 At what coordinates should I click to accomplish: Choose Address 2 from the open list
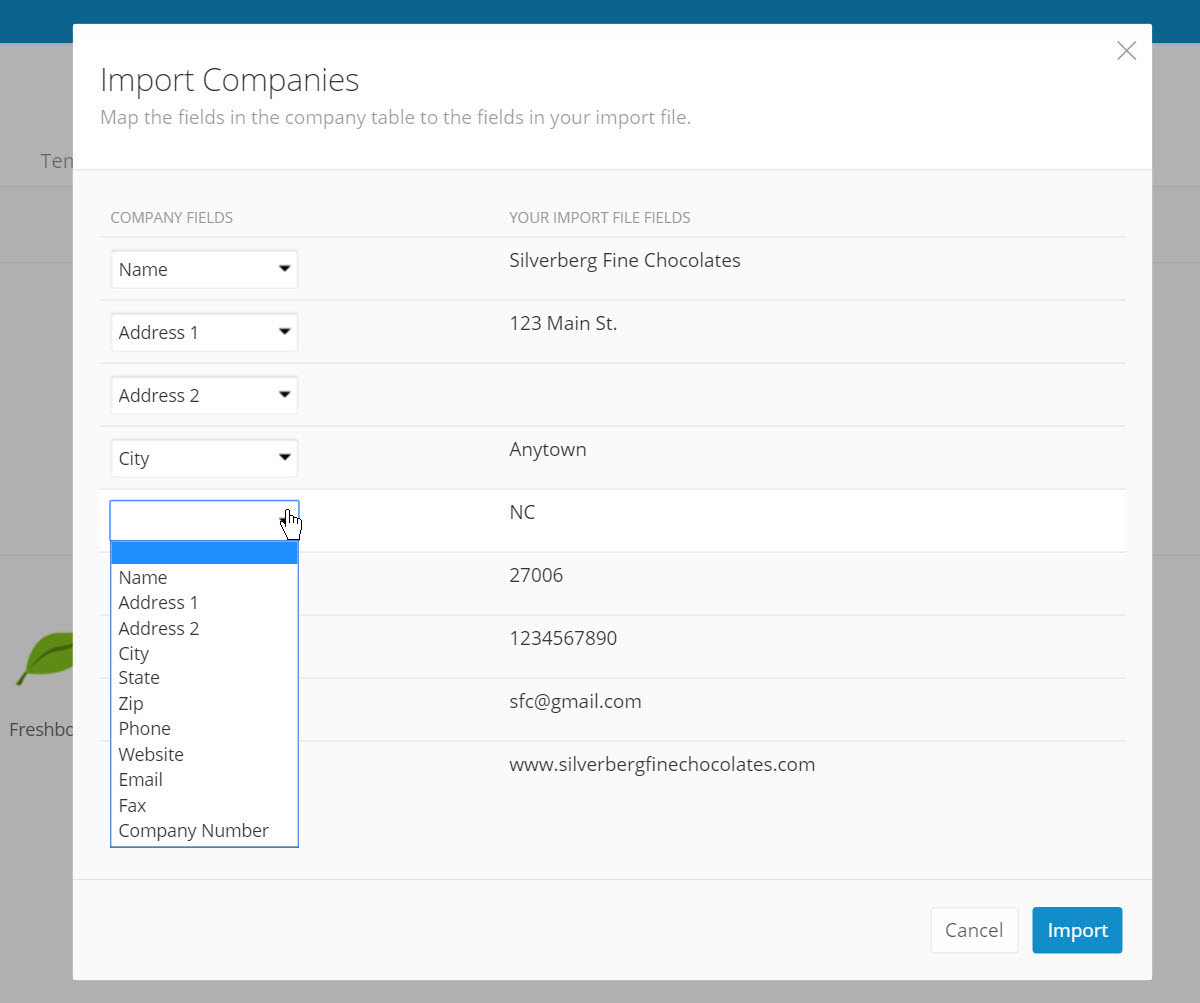coord(204,628)
